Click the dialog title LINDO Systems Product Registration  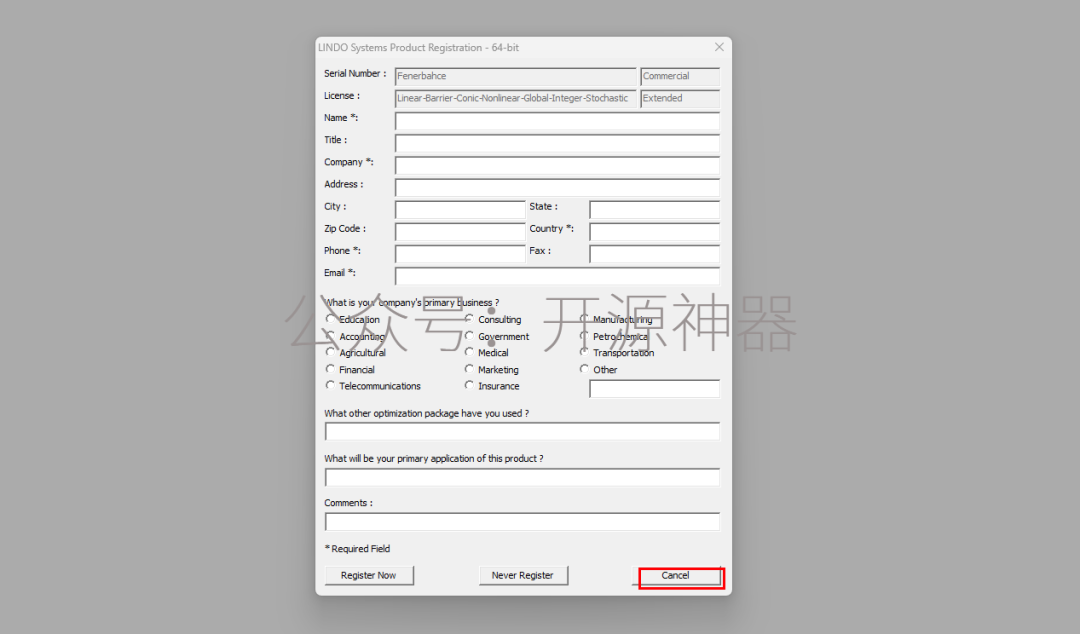coord(418,48)
